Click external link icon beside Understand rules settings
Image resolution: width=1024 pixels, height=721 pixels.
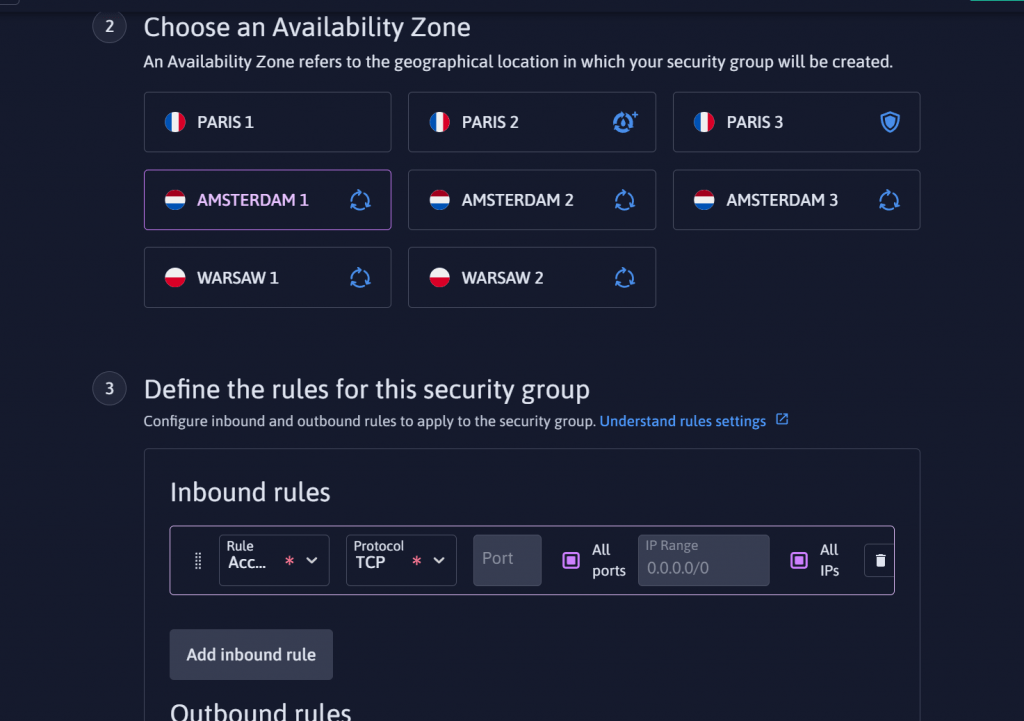coord(782,420)
